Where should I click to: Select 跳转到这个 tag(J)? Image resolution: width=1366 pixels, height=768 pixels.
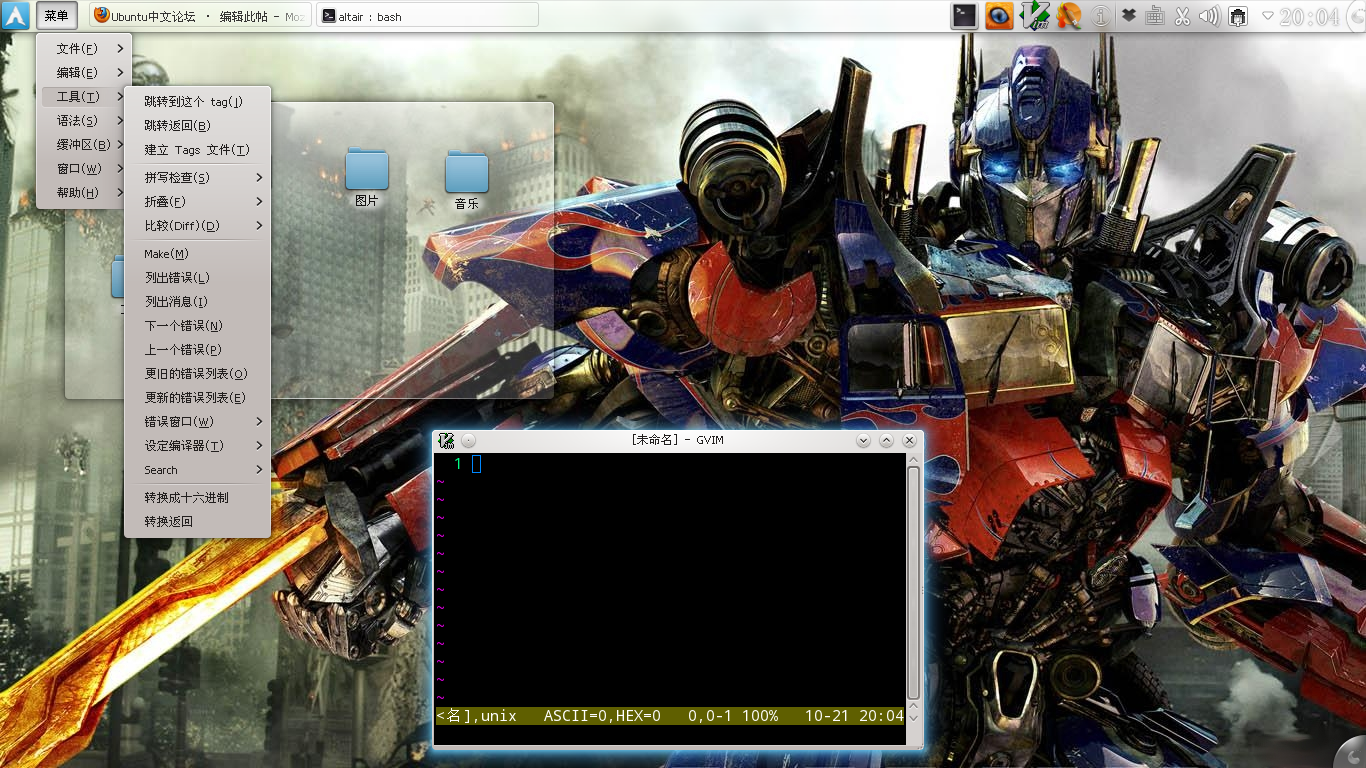click(x=197, y=101)
